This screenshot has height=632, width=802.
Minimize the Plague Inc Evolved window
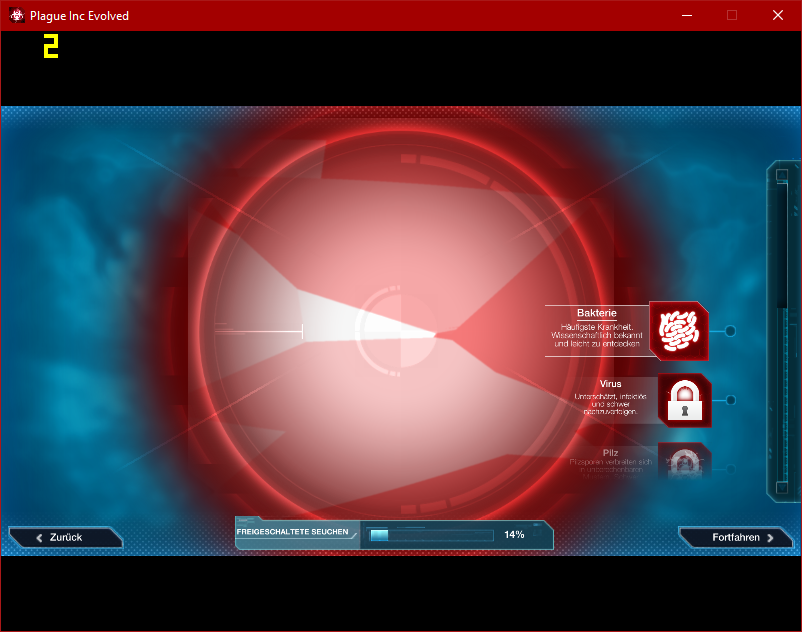tap(687, 15)
